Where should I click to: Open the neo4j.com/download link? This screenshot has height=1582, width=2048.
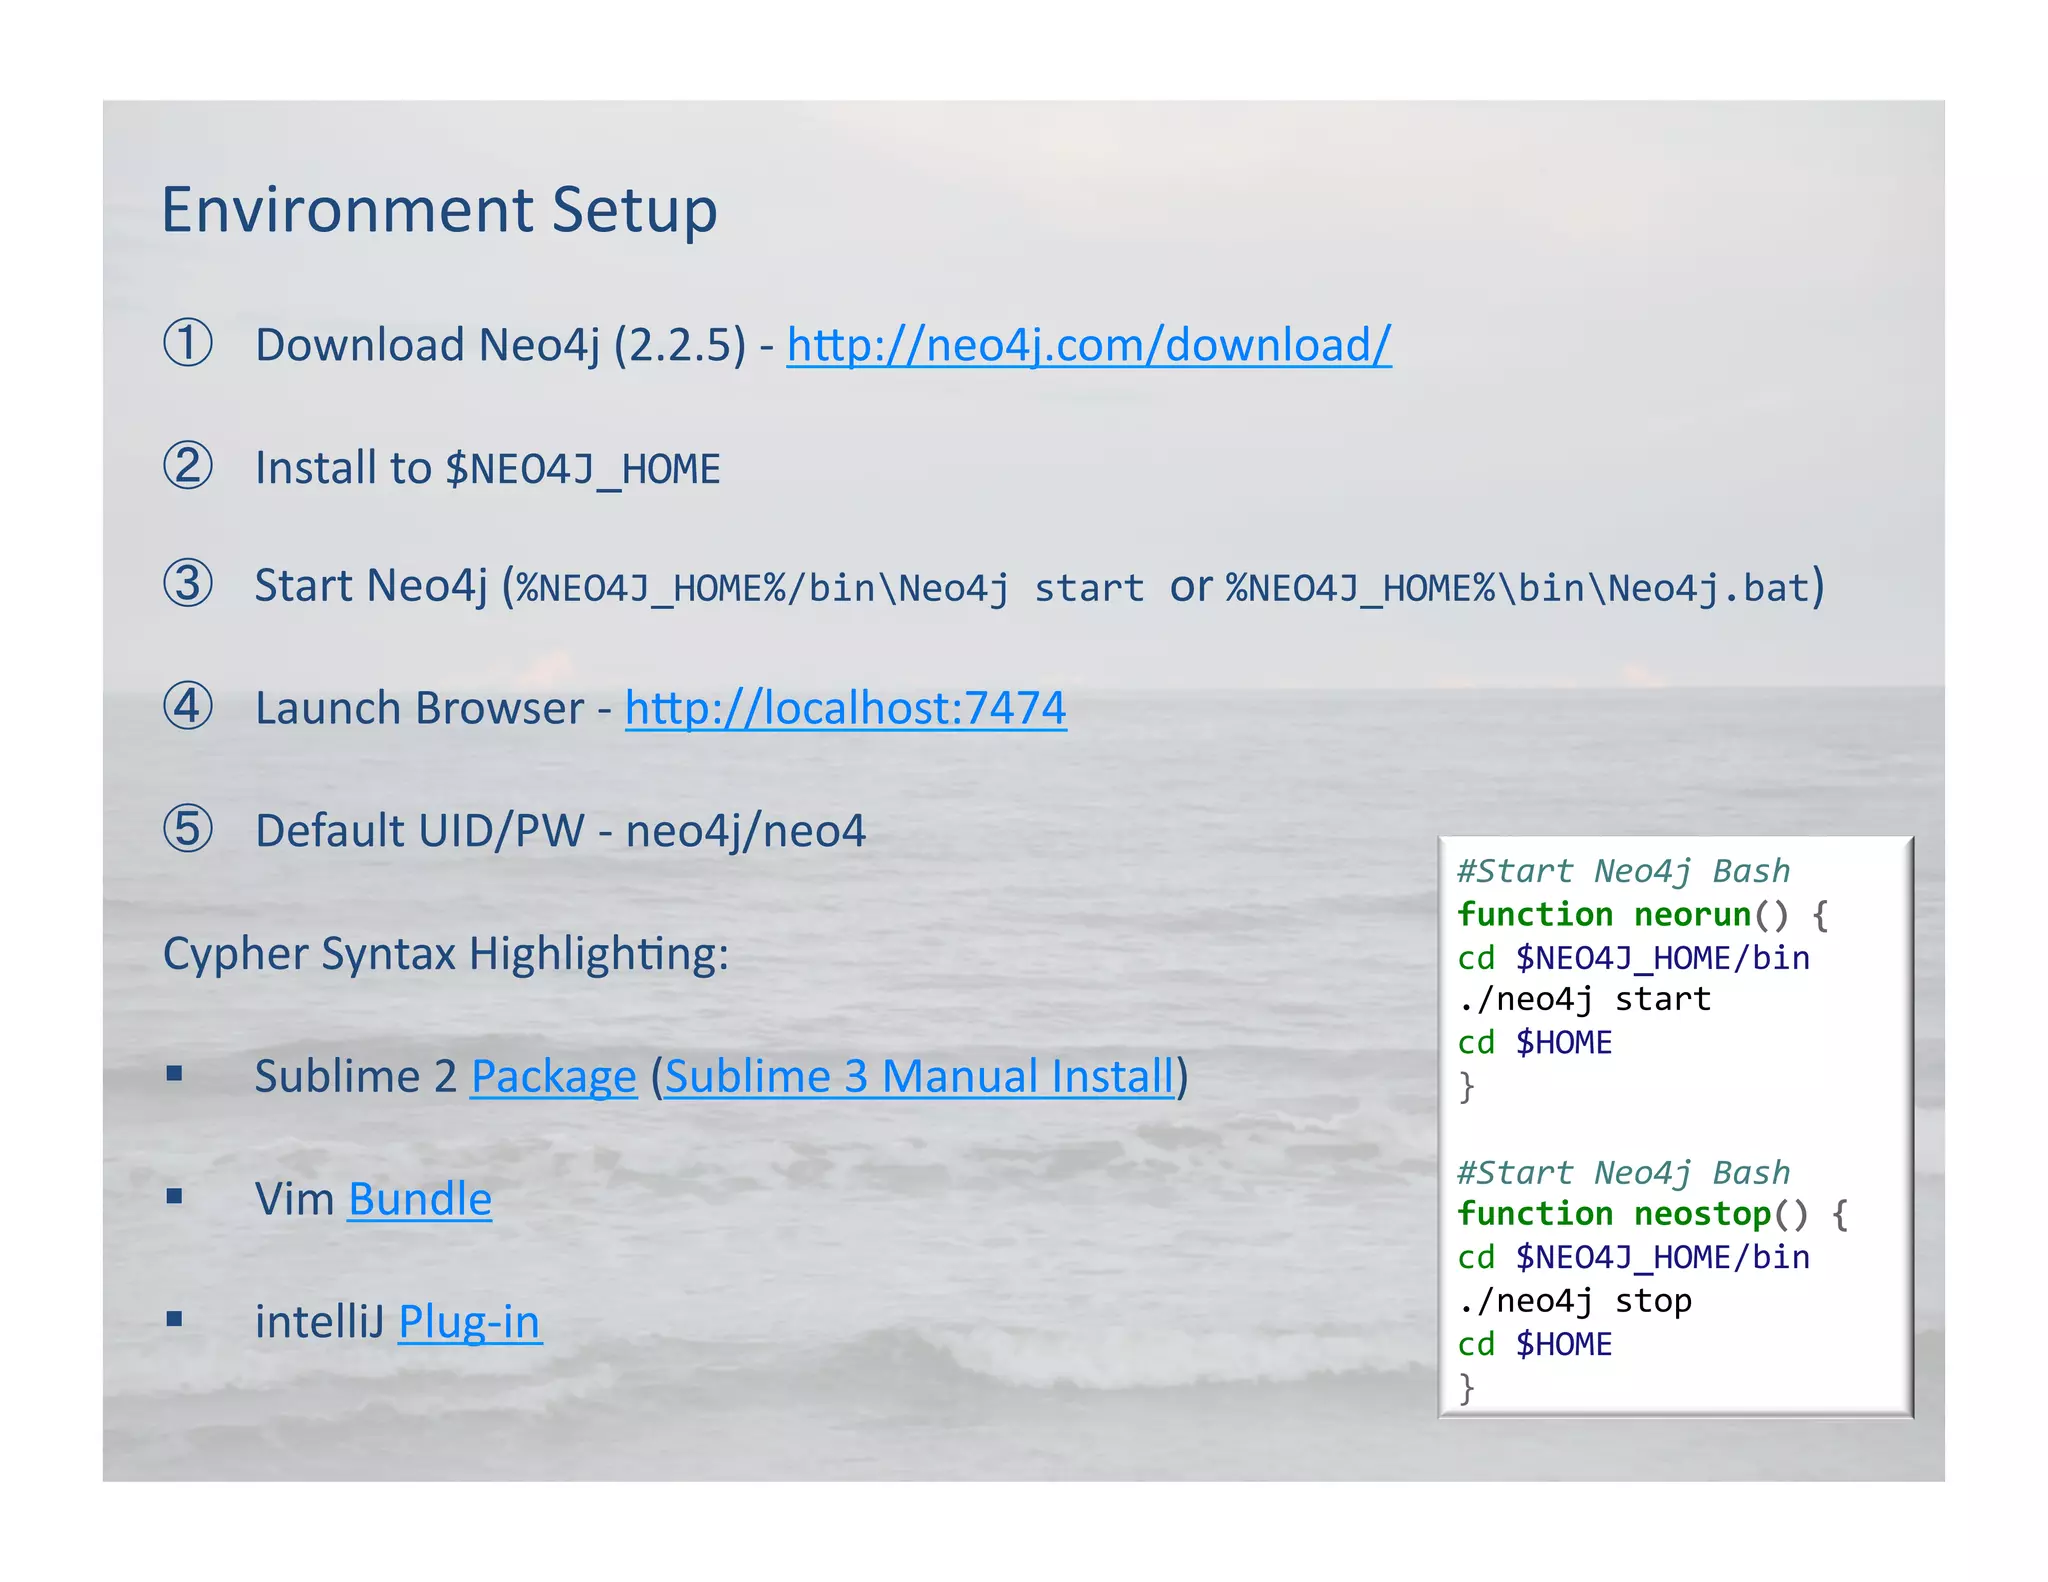[1089, 346]
